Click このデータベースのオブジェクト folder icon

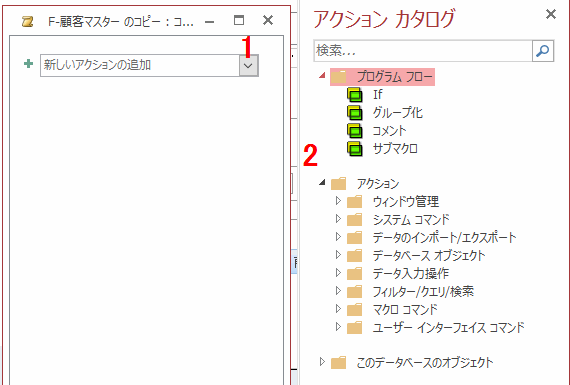coord(338,362)
